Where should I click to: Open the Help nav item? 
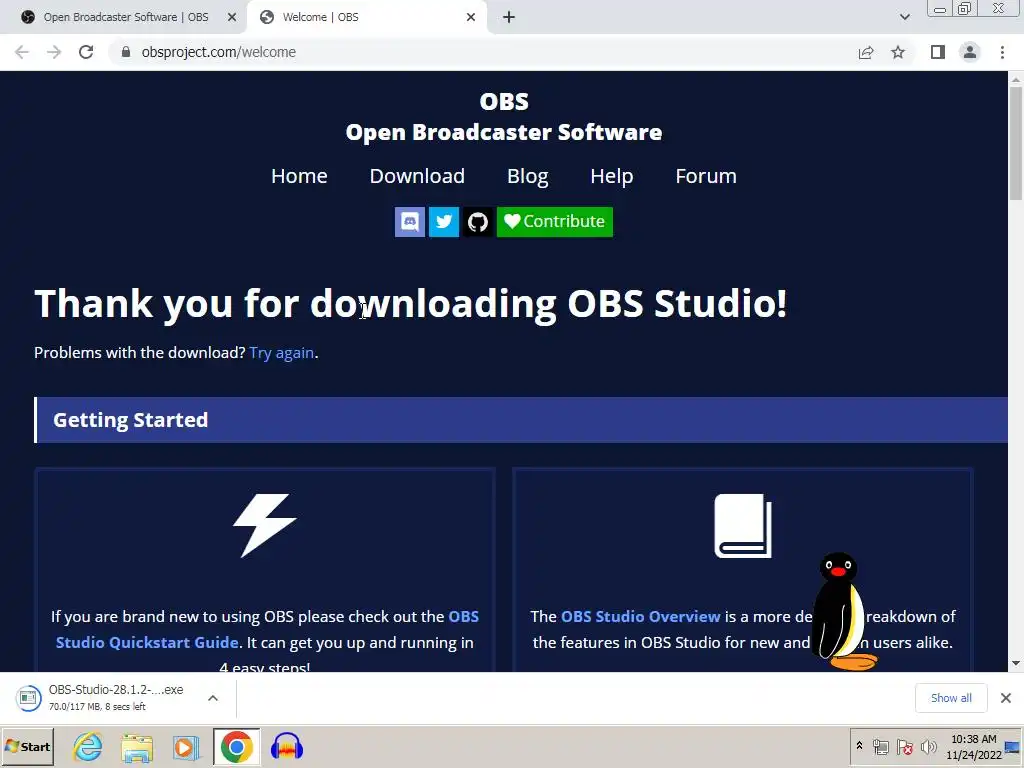click(612, 176)
